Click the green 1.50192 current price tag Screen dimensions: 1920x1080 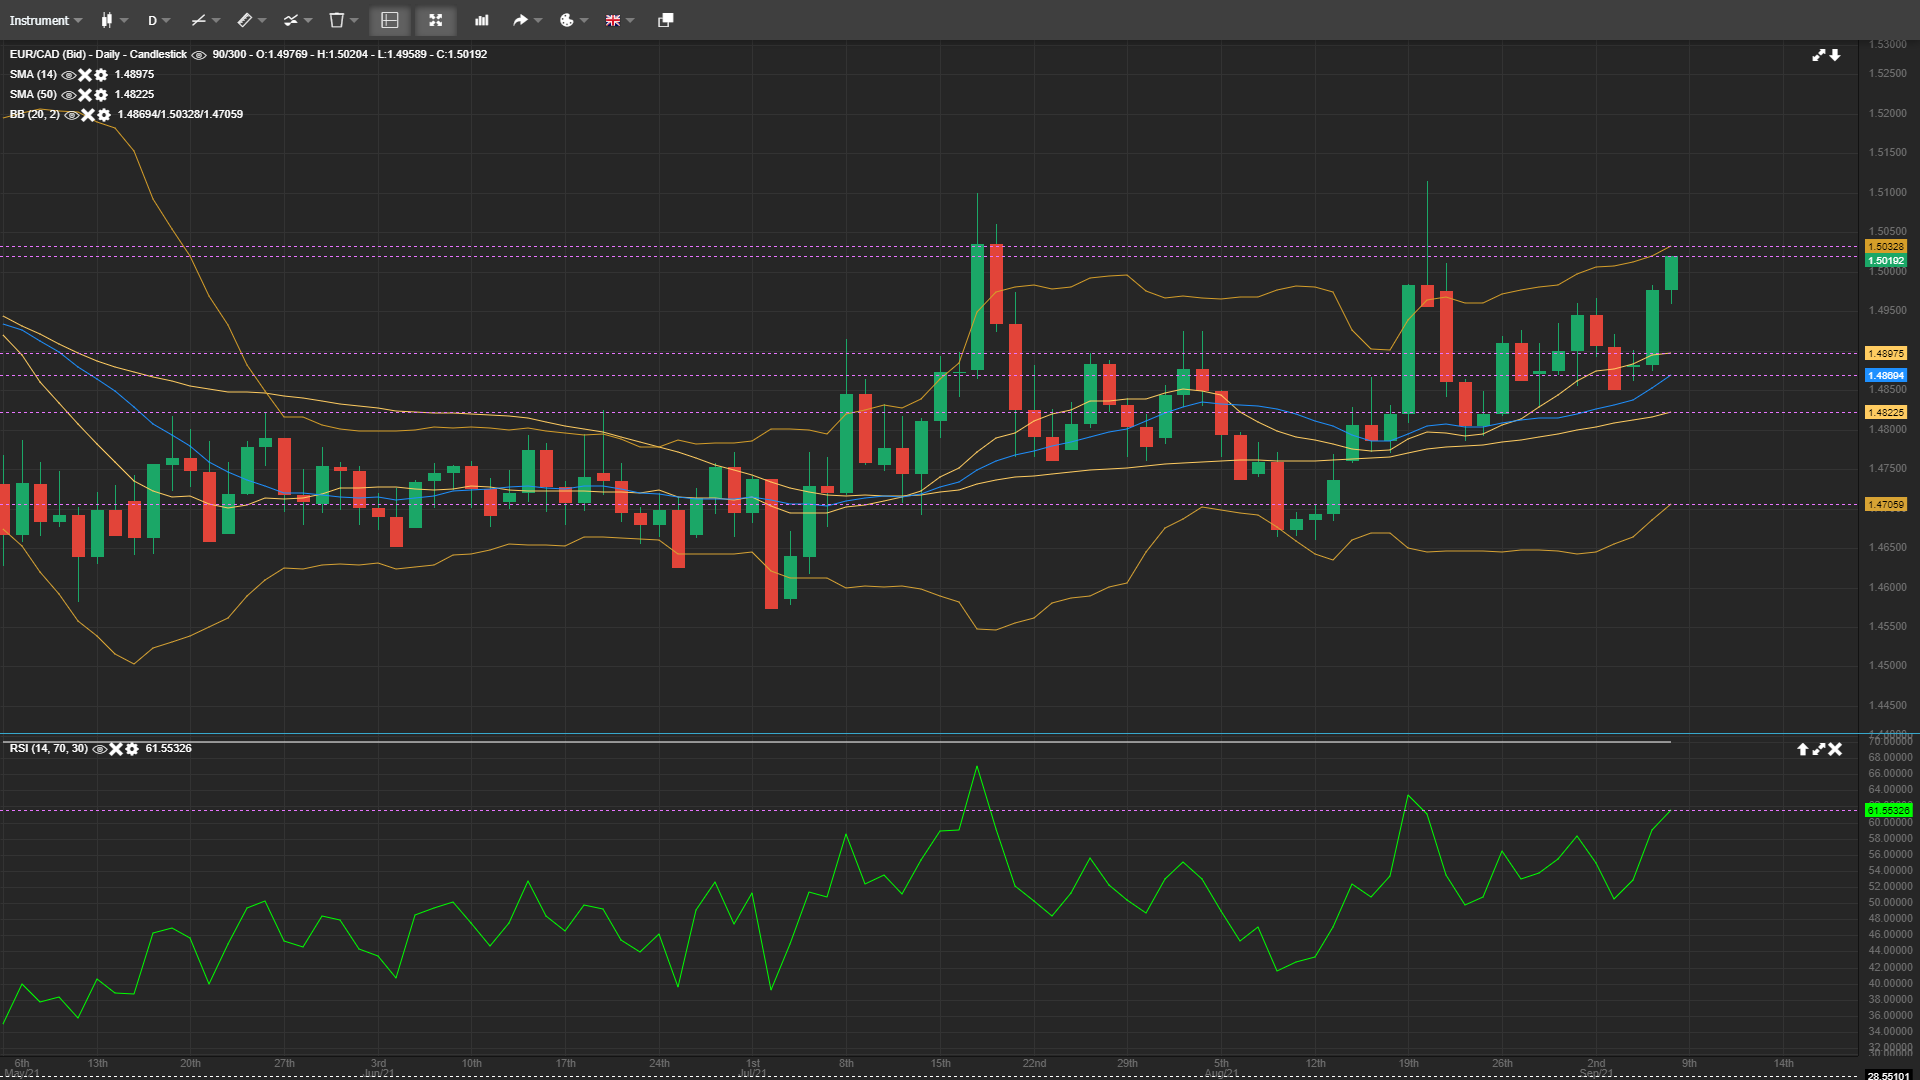pyautogui.click(x=1886, y=261)
